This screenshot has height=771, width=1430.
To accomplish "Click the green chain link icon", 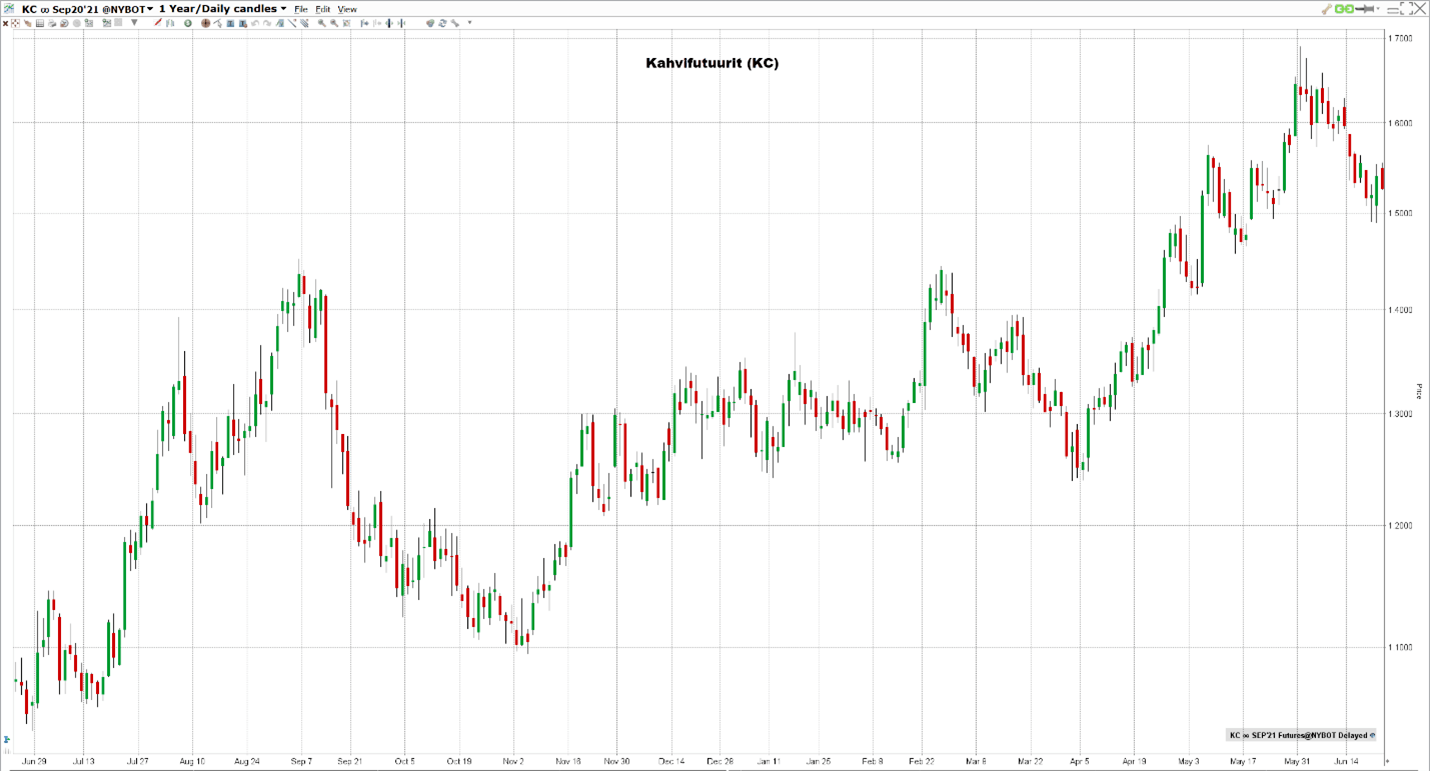I will pyautogui.click(x=1344, y=9).
